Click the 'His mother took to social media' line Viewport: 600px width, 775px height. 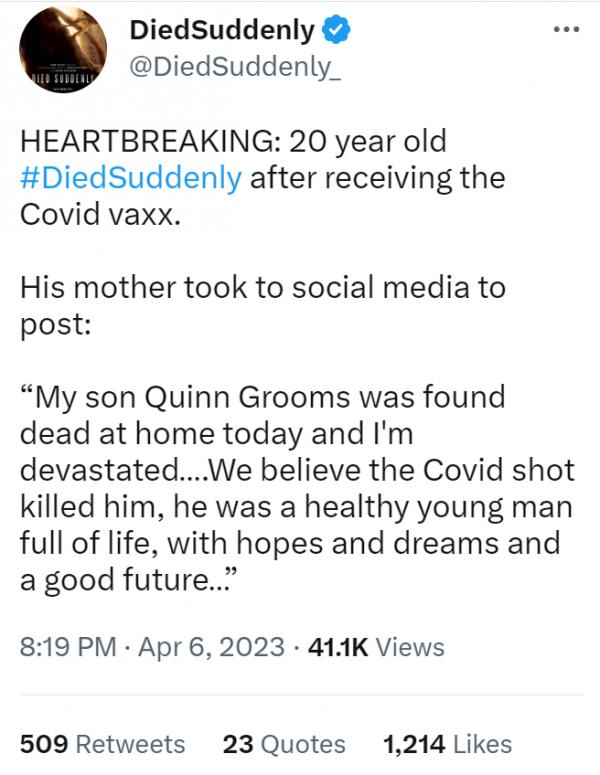[x=263, y=288]
